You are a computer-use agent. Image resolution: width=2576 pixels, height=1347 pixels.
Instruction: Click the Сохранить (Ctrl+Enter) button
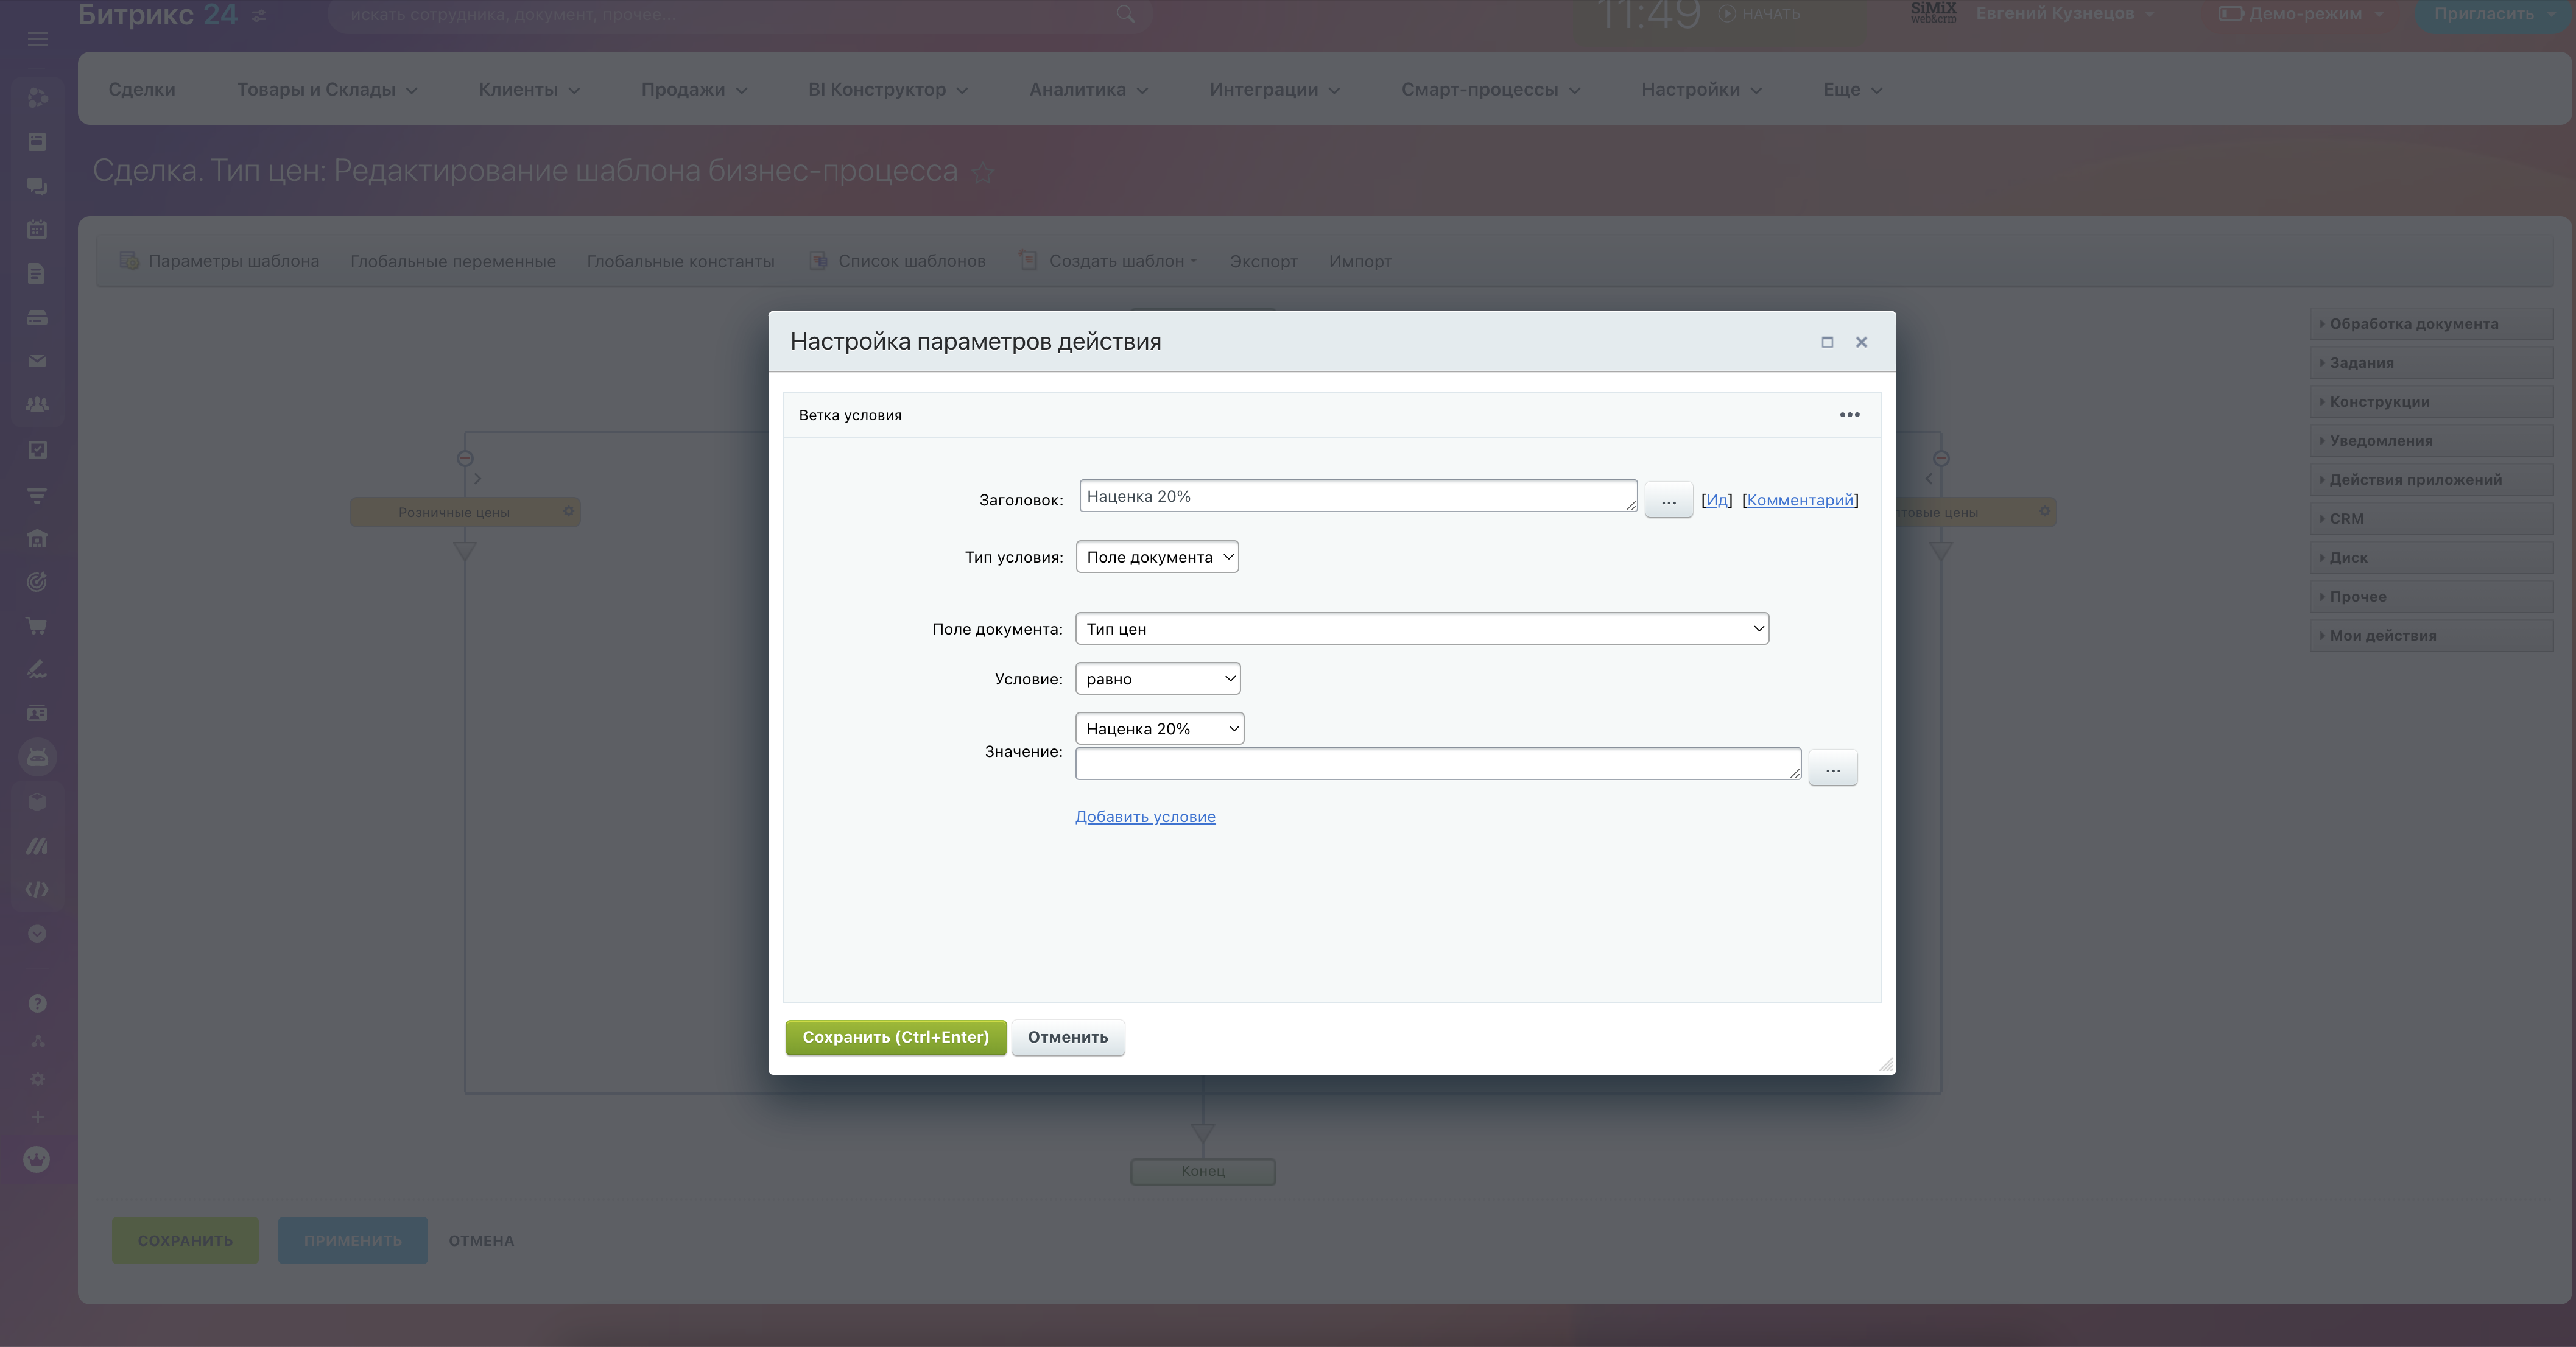click(x=895, y=1037)
